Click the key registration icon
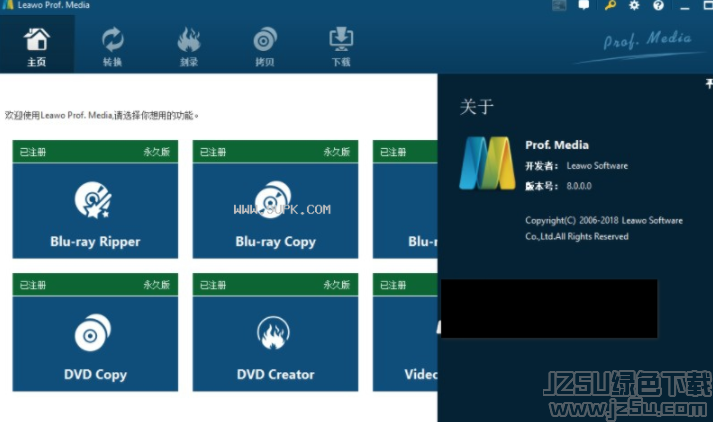 (610, 5)
